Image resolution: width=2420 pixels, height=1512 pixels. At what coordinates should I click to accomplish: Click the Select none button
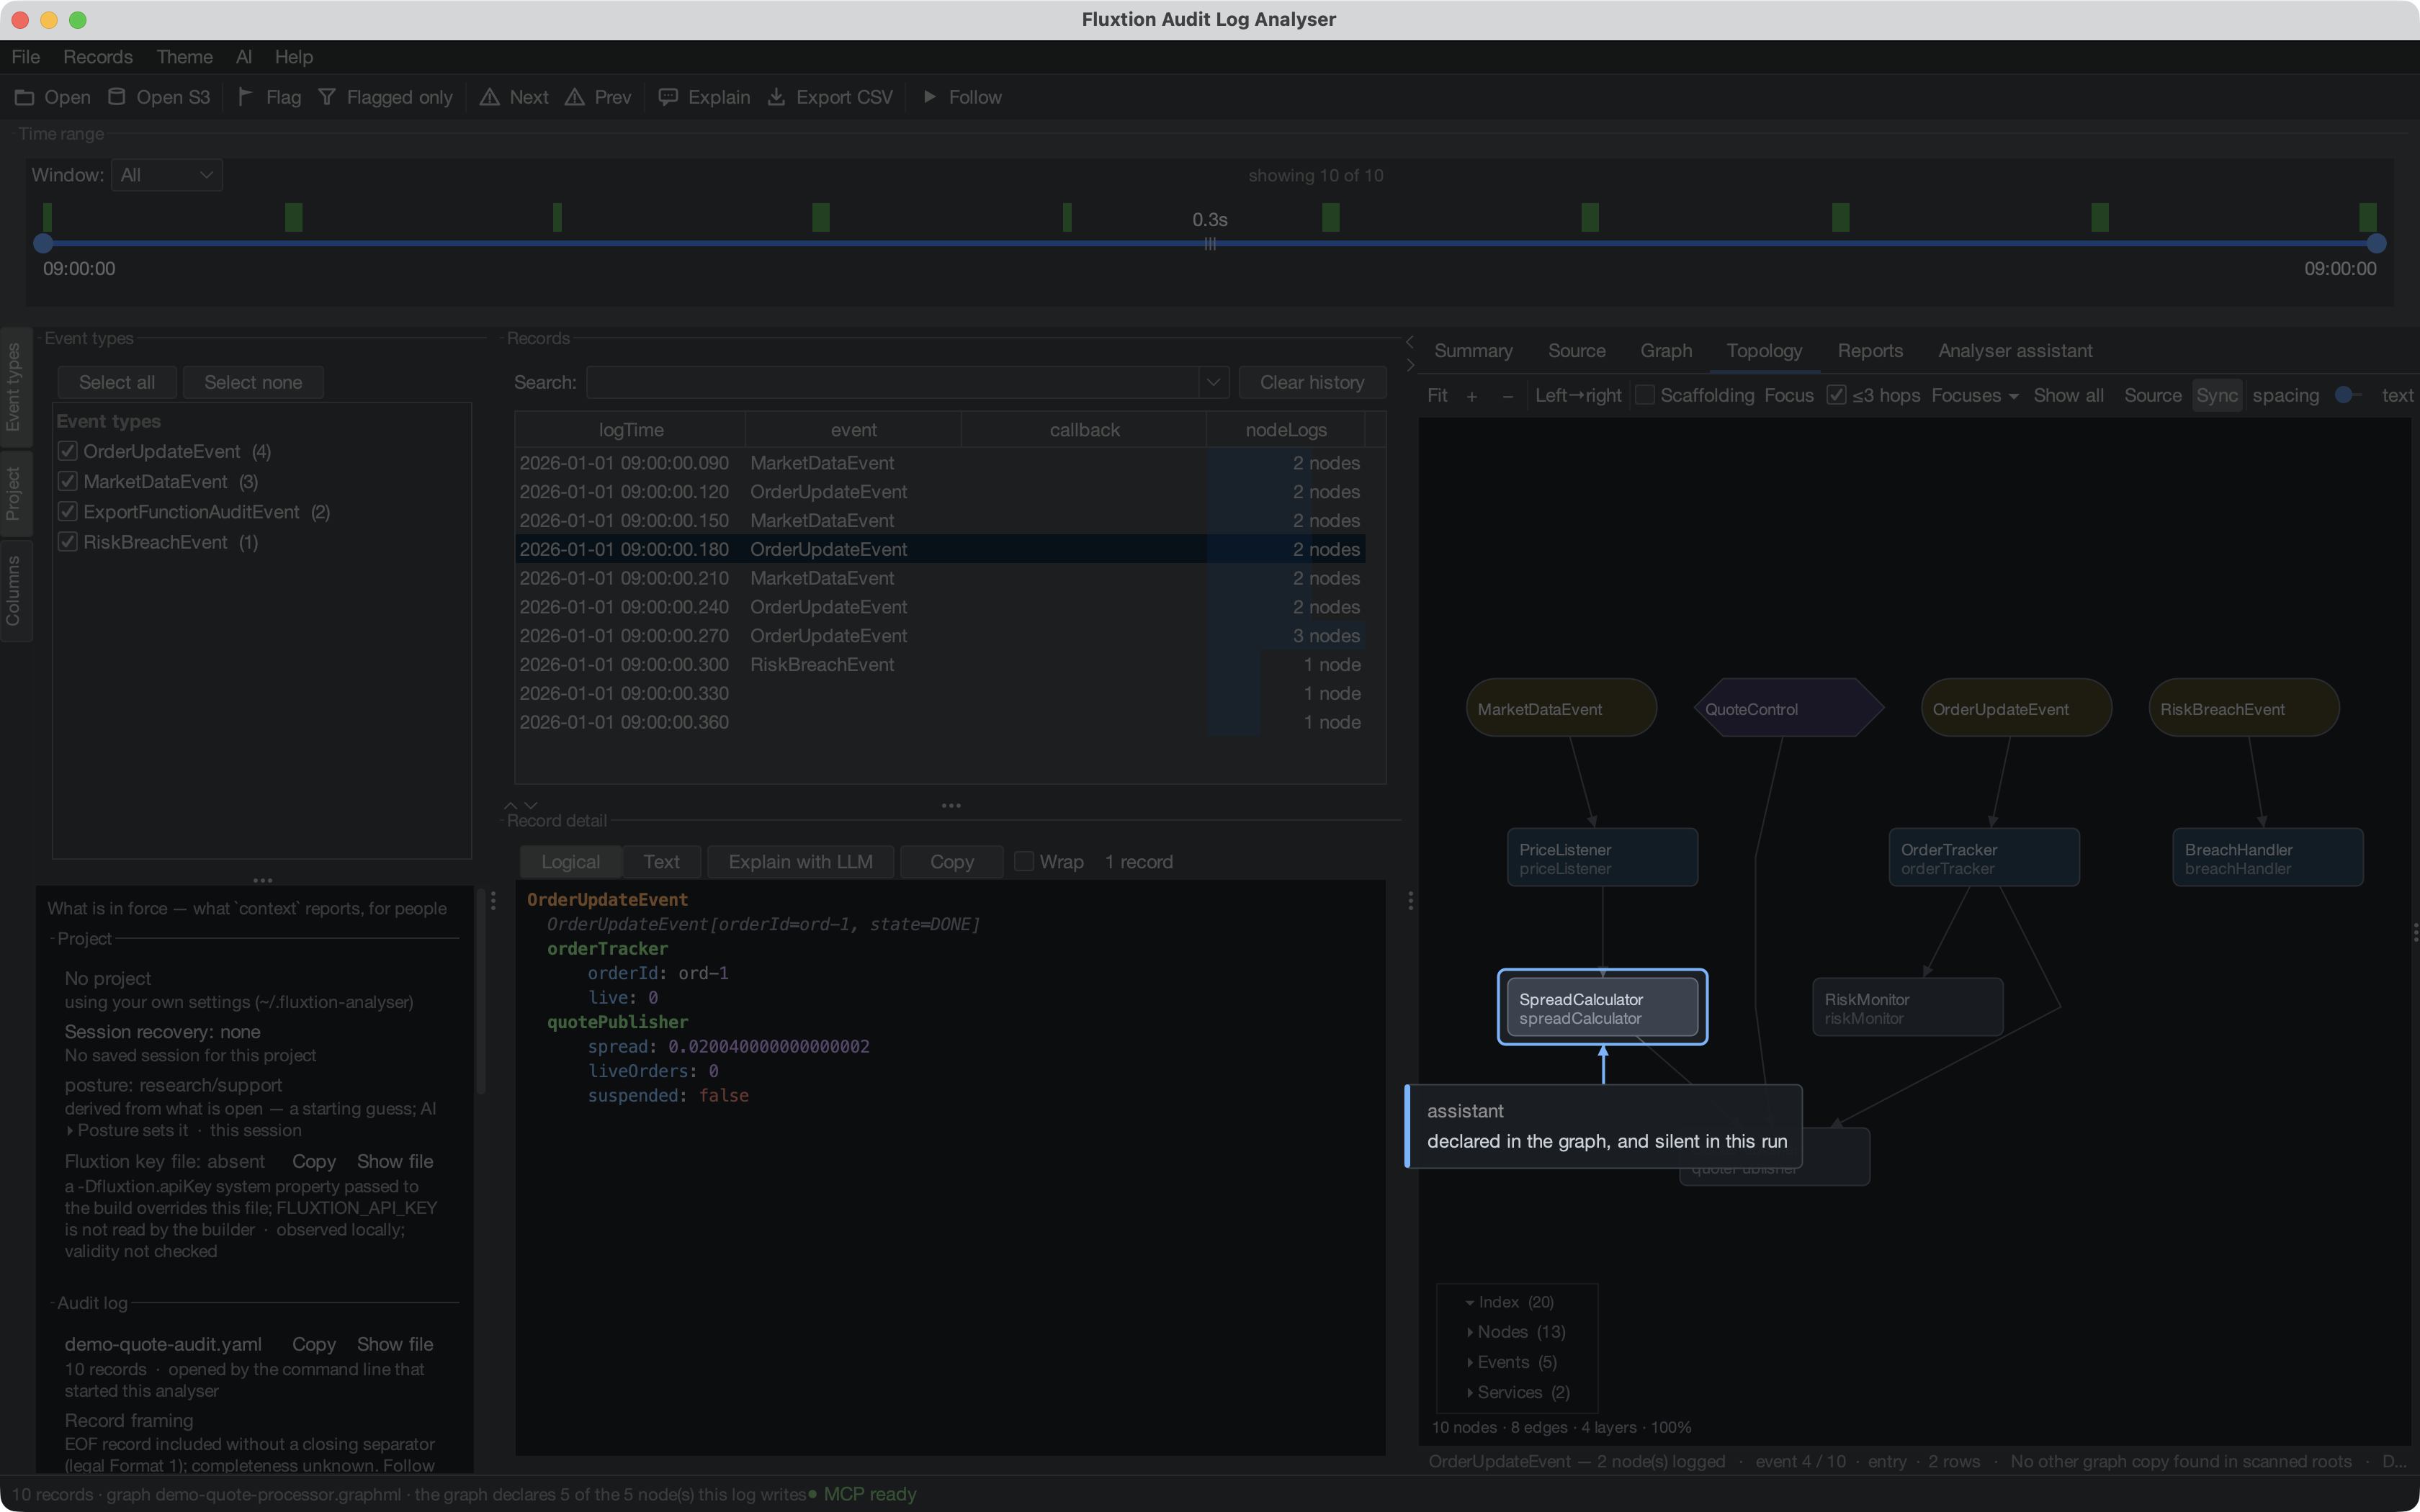(x=253, y=383)
